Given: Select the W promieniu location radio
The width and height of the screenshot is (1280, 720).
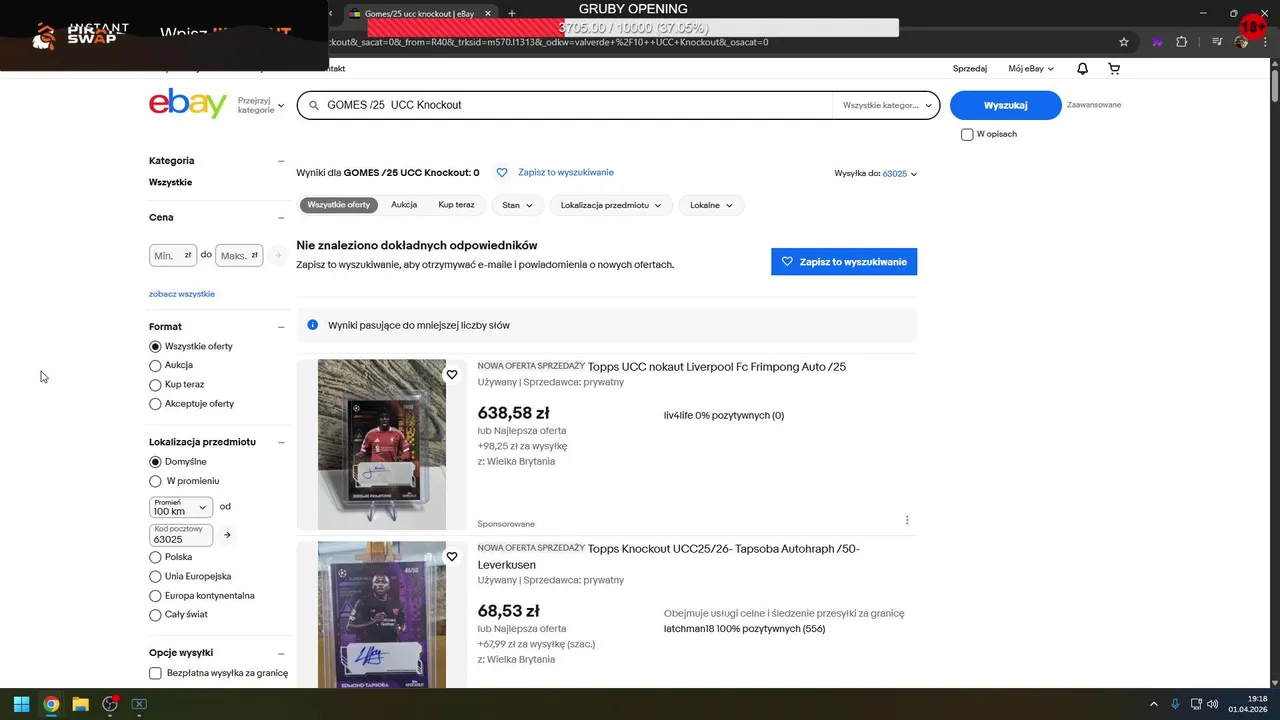Looking at the screenshot, I should click(x=155, y=481).
